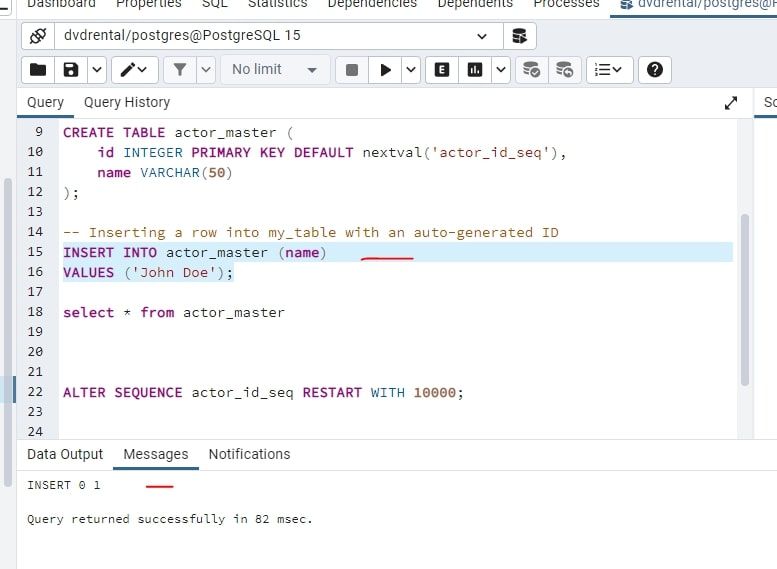Click the 'select * from actor_master' line
The width and height of the screenshot is (777, 569).
click(x=174, y=313)
